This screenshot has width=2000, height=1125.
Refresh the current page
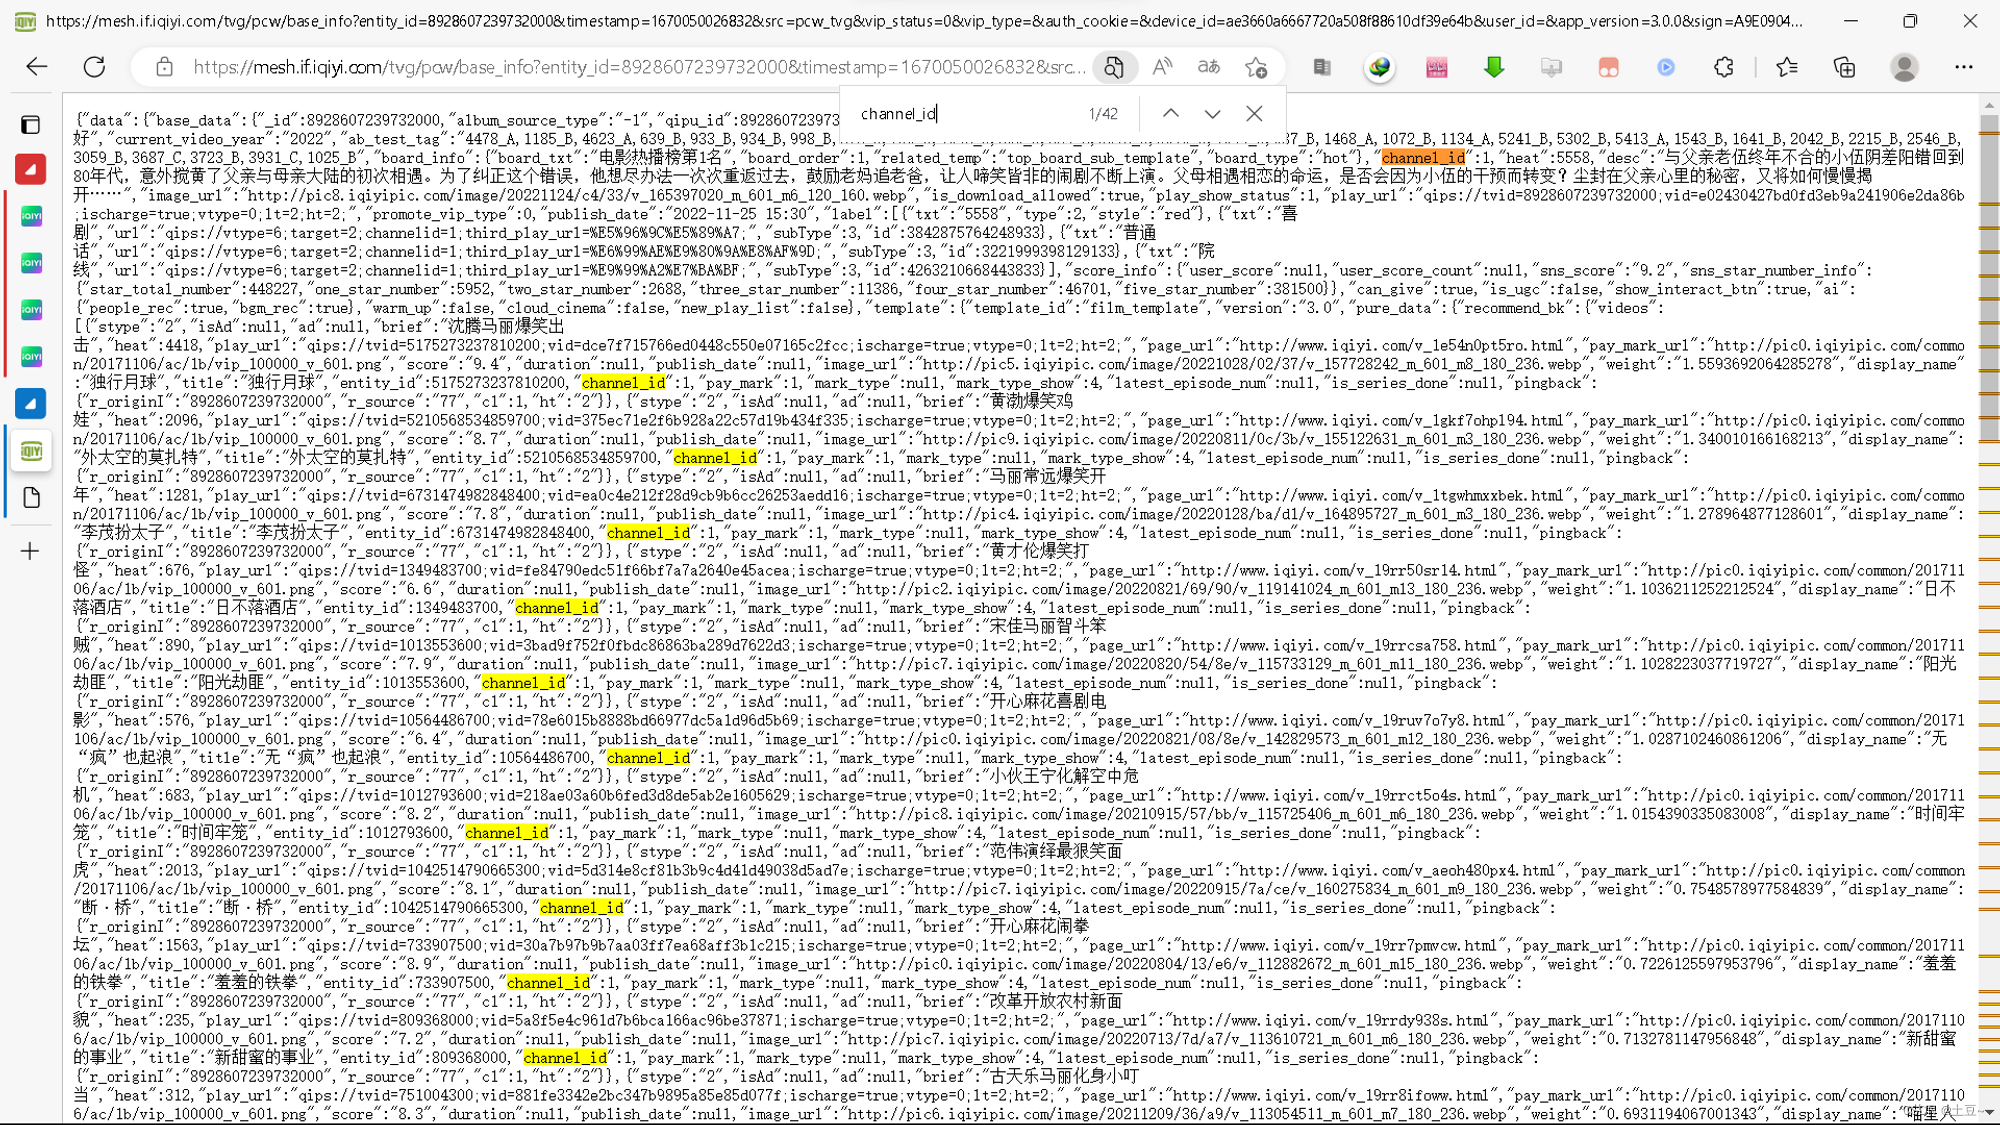(94, 67)
